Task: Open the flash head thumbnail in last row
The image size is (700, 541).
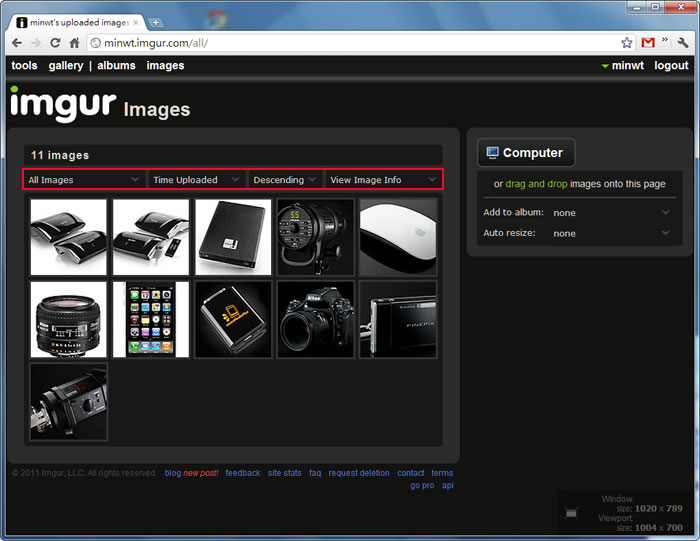Action: [x=69, y=402]
